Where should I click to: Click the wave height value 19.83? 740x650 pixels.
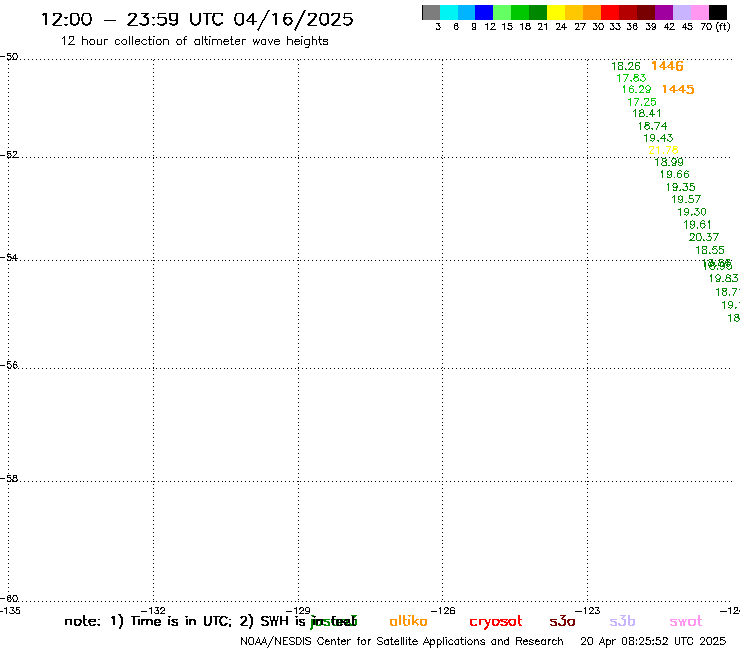(723, 279)
